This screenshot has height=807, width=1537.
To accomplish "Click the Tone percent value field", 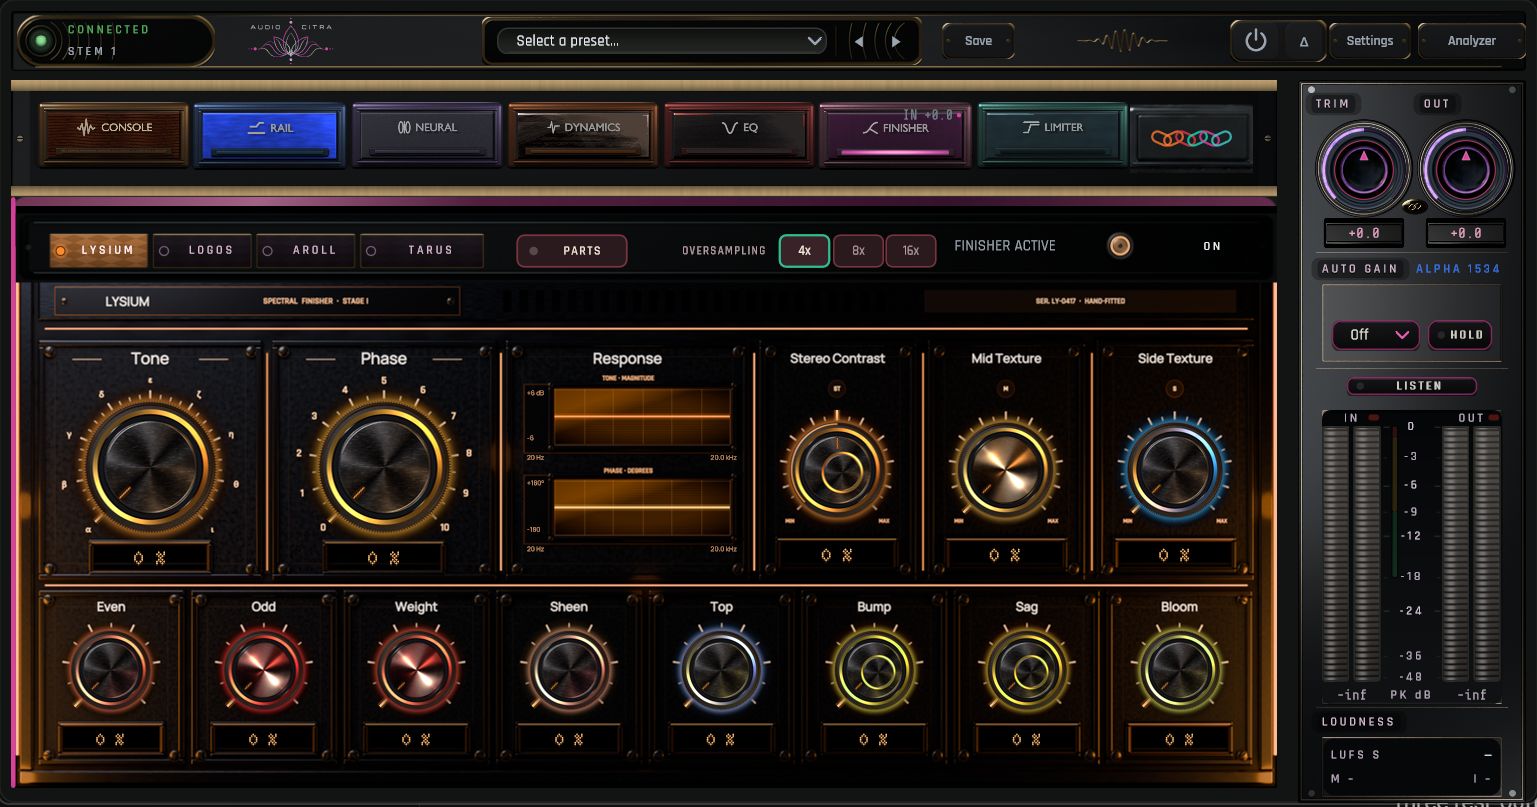I will coord(150,557).
